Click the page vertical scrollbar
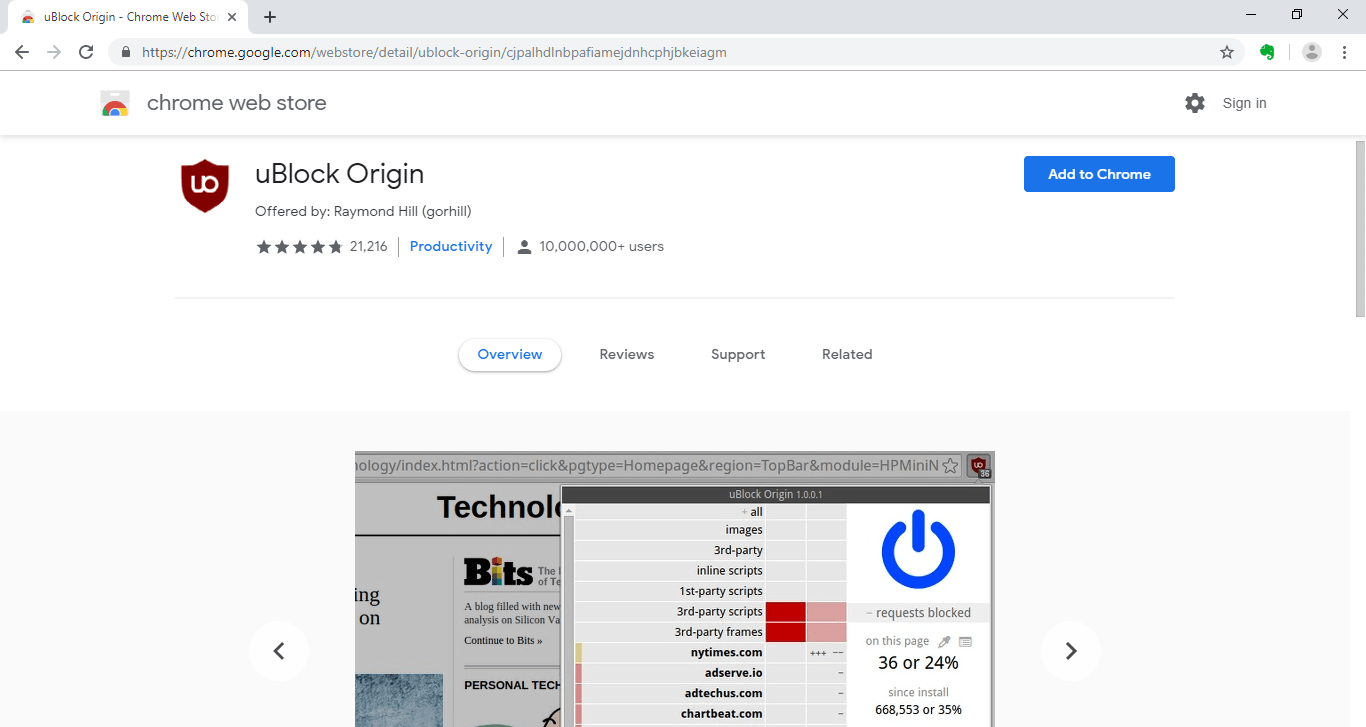1366x727 pixels. tap(1360, 230)
